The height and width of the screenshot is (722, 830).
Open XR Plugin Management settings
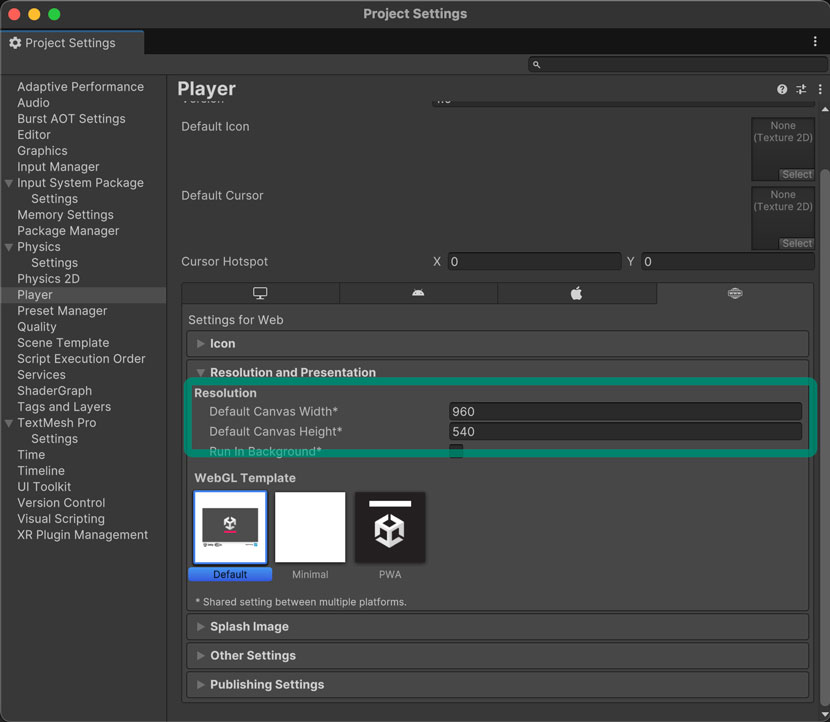click(83, 535)
